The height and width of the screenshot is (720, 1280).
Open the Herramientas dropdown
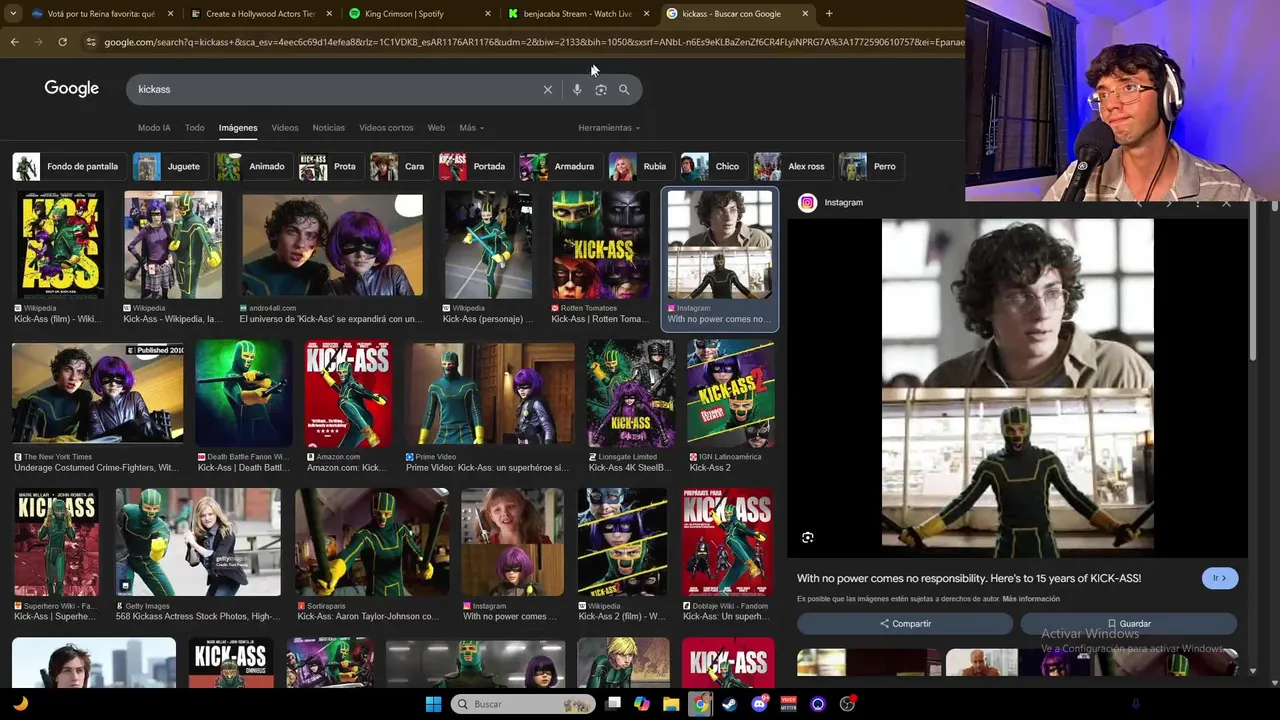click(609, 128)
